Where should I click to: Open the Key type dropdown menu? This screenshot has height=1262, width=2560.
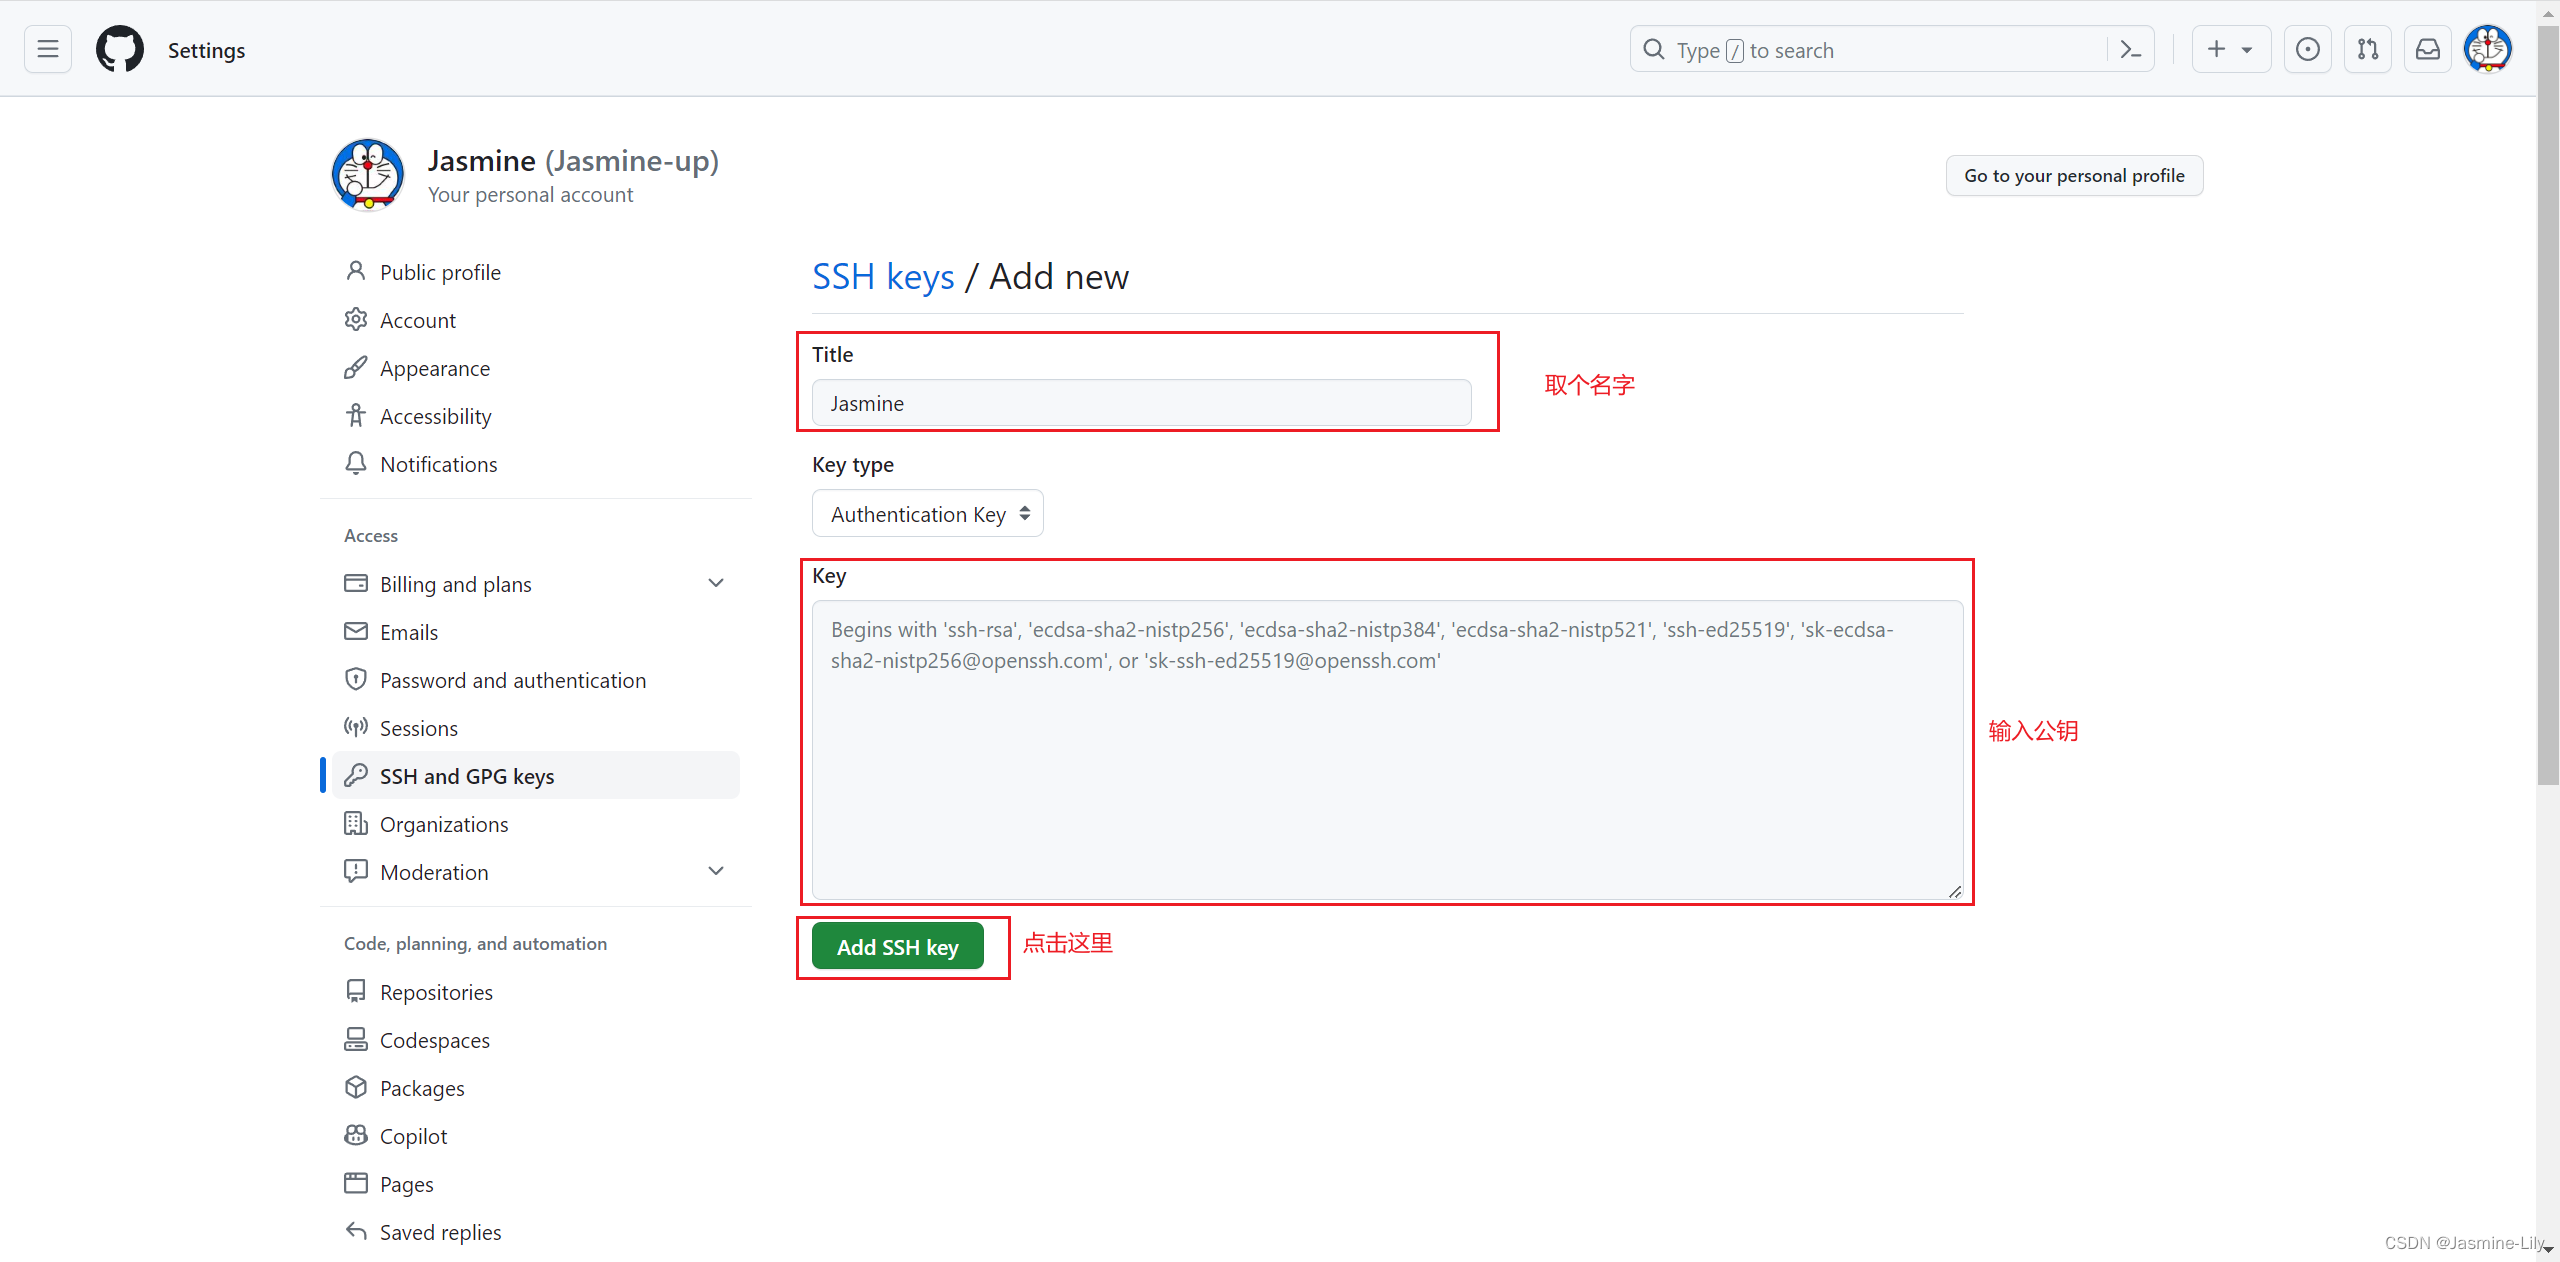coord(924,514)
